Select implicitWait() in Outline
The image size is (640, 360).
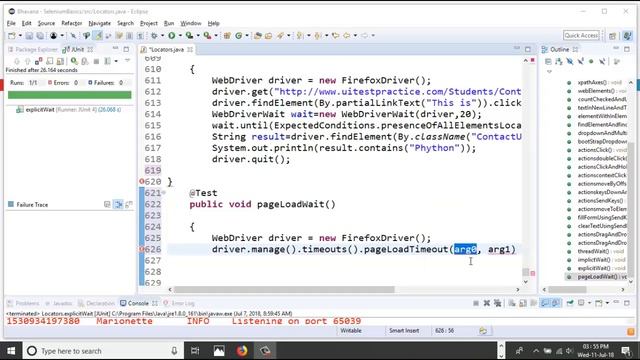coord(597,260)
